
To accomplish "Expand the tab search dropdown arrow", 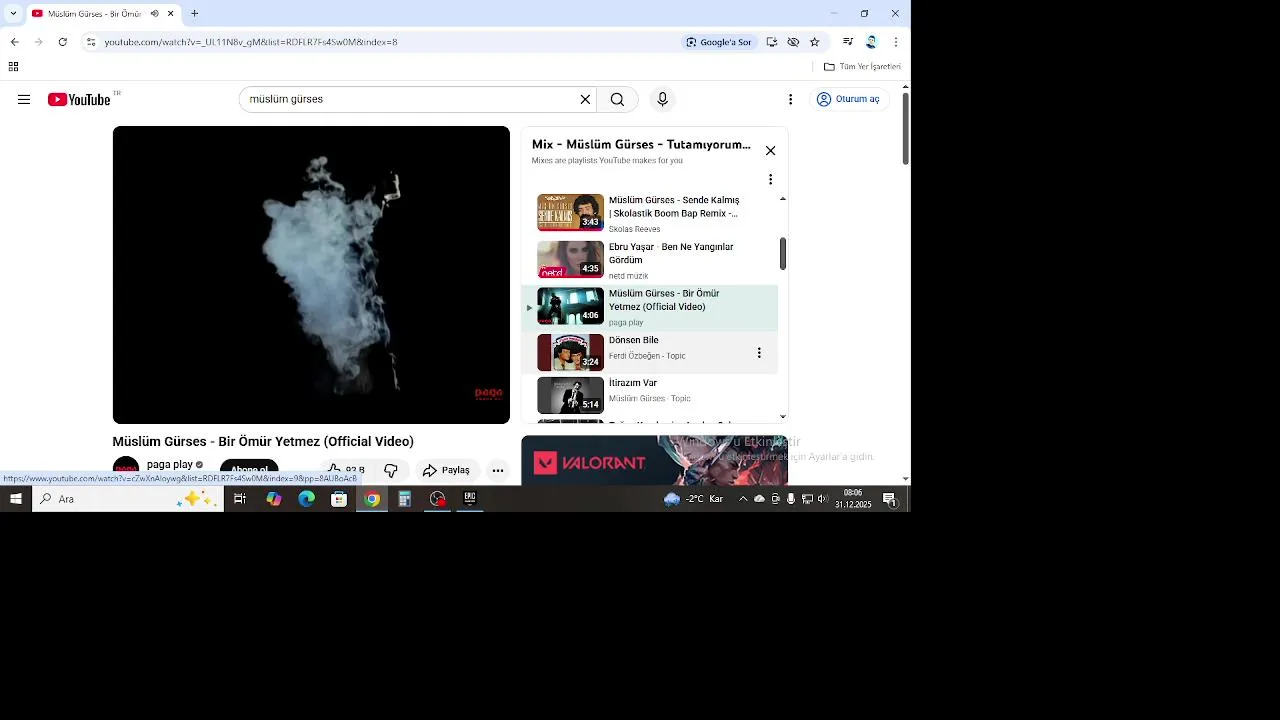I will [13, 14].
